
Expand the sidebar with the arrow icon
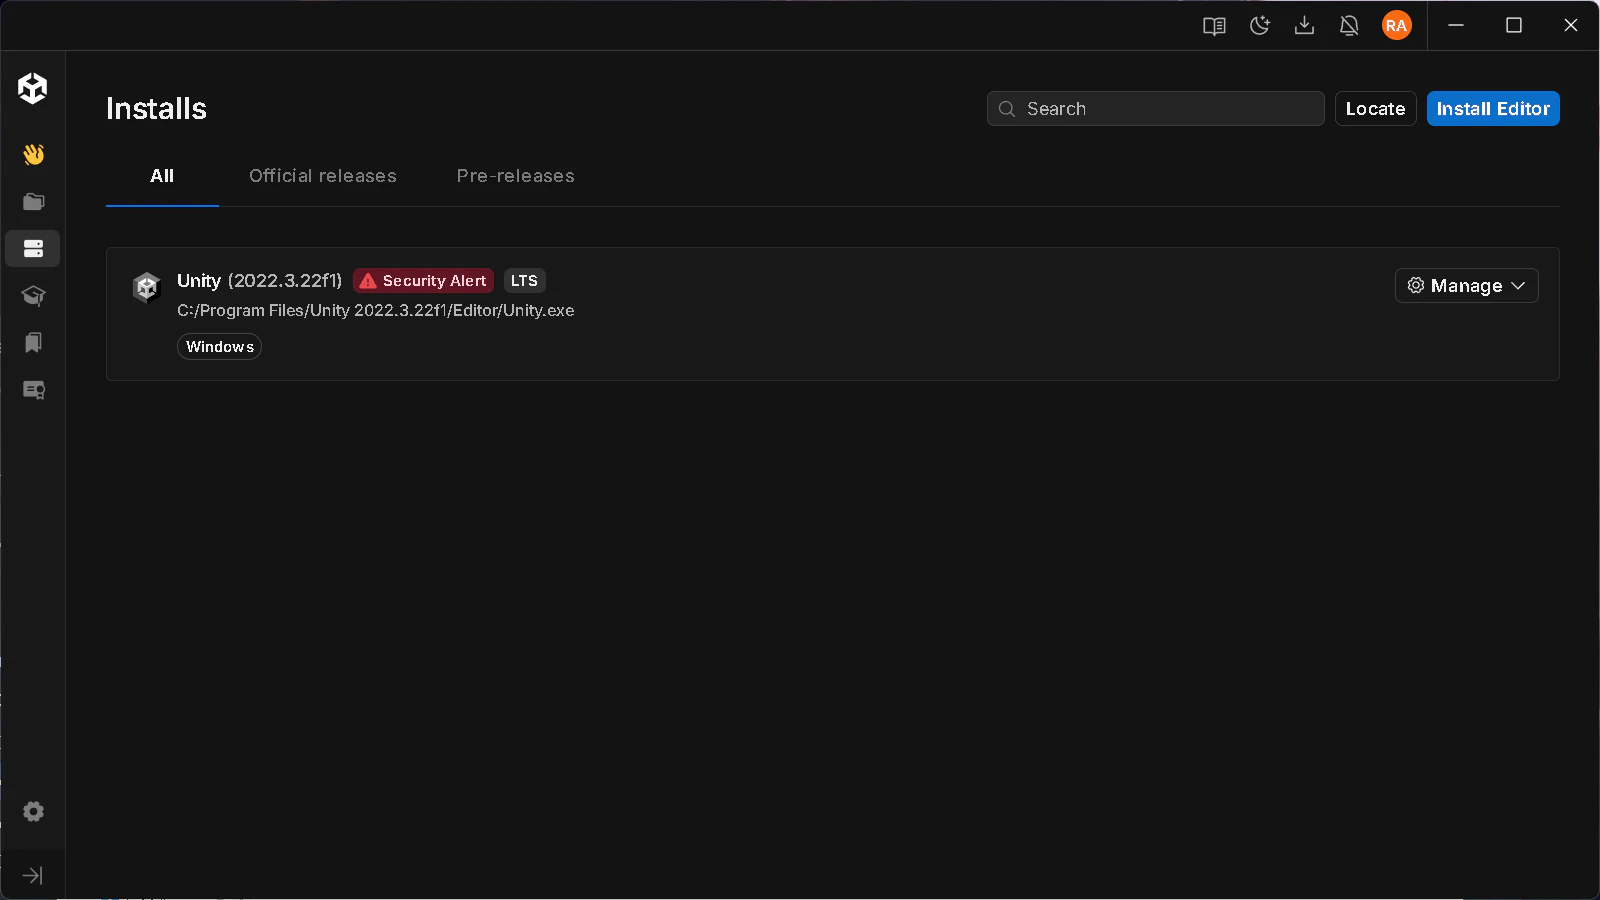(x=33, y=876)
